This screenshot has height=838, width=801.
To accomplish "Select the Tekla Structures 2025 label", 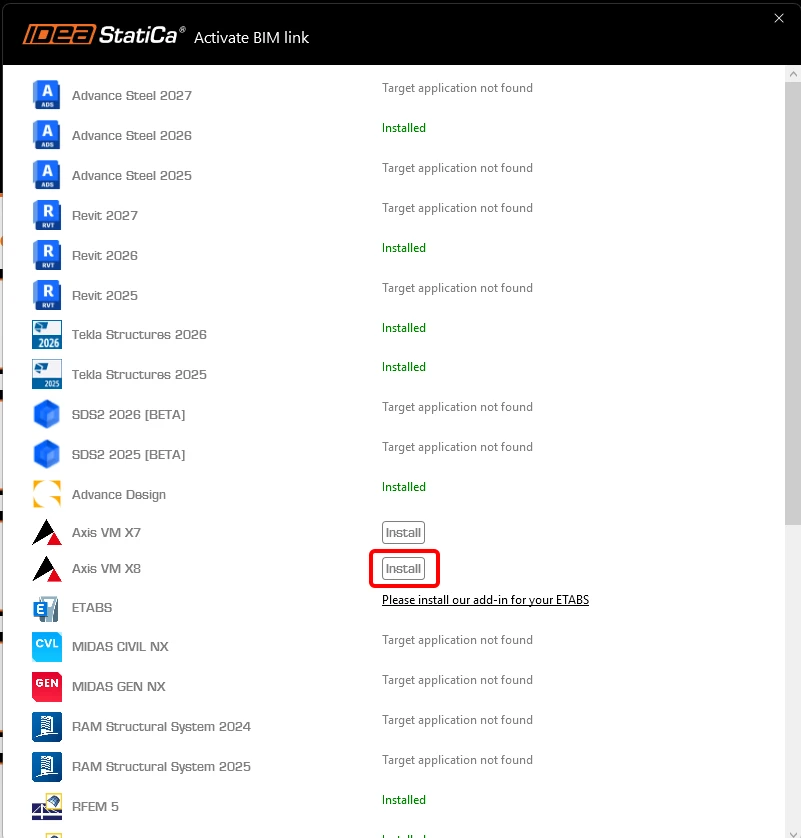I will tap(139, 375).
